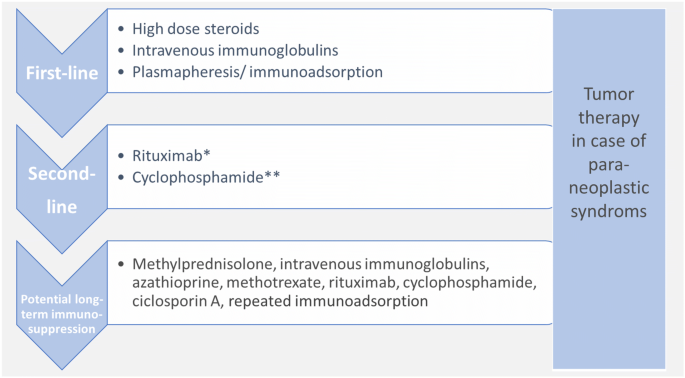Viewport: 685px width, 378px height.
Task: Click the First-line chevron arrow
Action: click(x=62, y=73)
